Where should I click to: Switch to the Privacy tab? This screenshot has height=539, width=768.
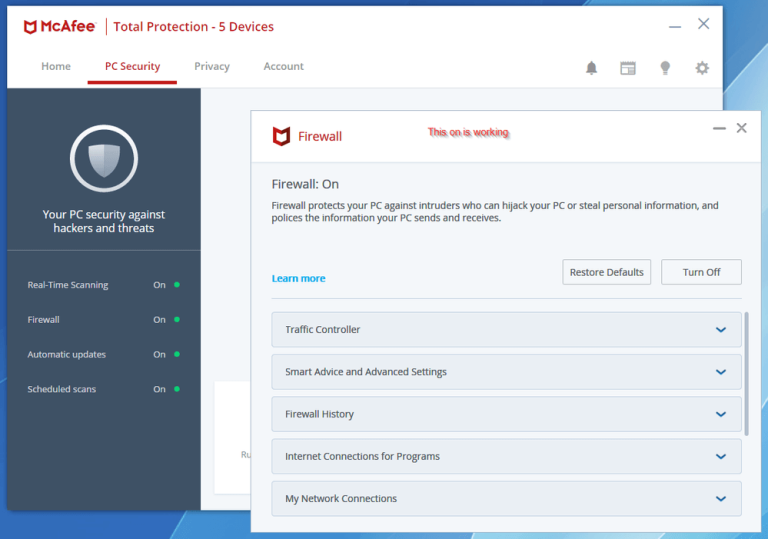212,67
